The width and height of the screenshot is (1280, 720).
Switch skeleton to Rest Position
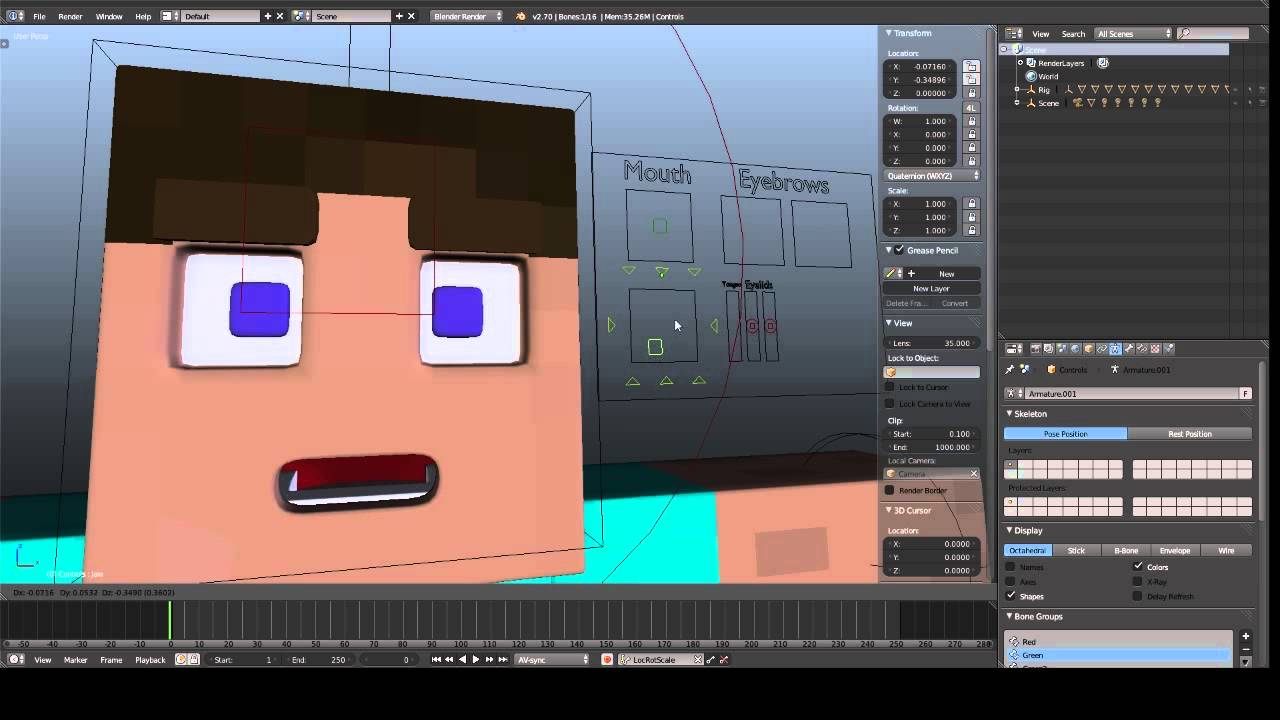[1190, 434]
